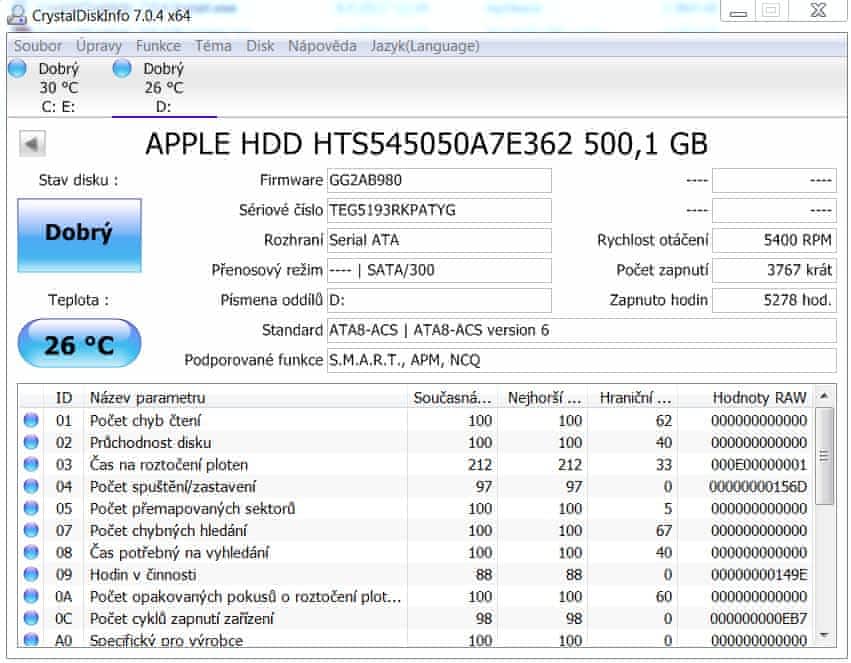The height and width of the screenshot is (663, 851).
Task: Click the CrystalDiskInfo title bar app icon
Action: pyautogui.click(x=17, y=16)
